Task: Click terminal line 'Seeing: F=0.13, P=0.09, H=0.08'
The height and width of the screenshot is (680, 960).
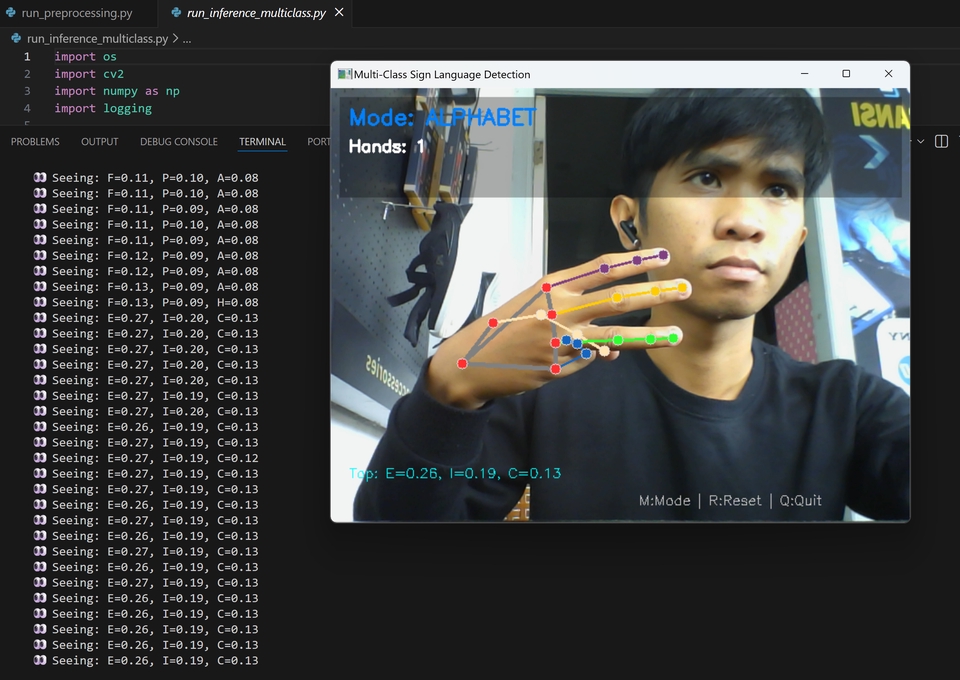Action: coord(146,302)
